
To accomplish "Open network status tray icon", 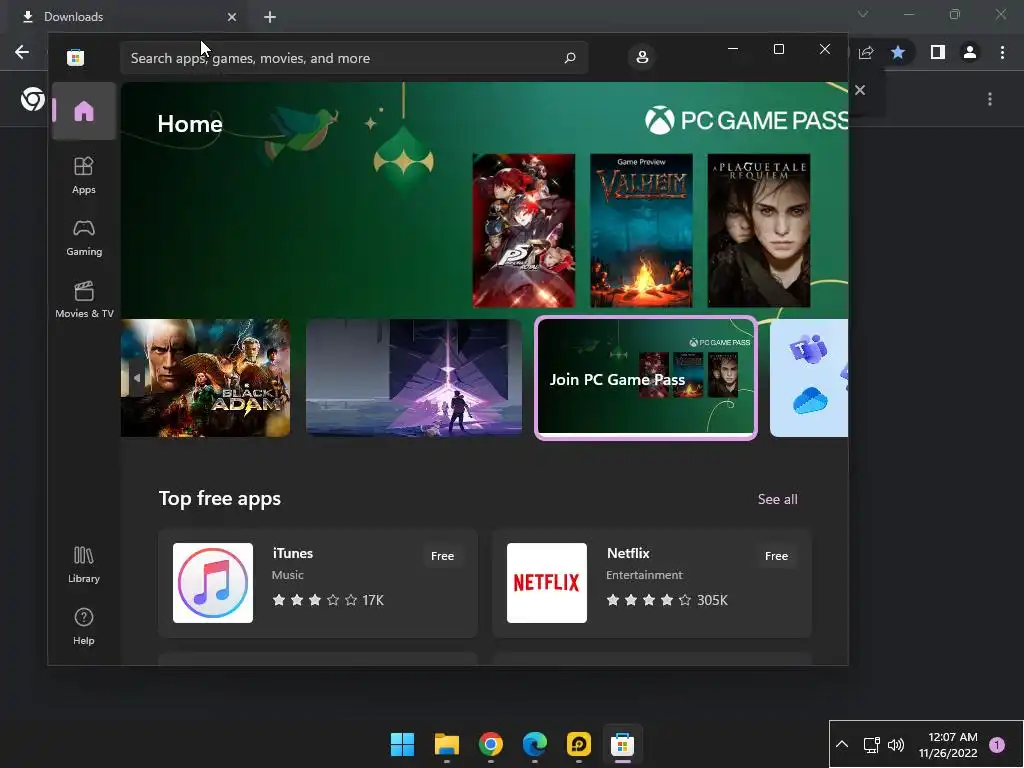I will (871, 744).
